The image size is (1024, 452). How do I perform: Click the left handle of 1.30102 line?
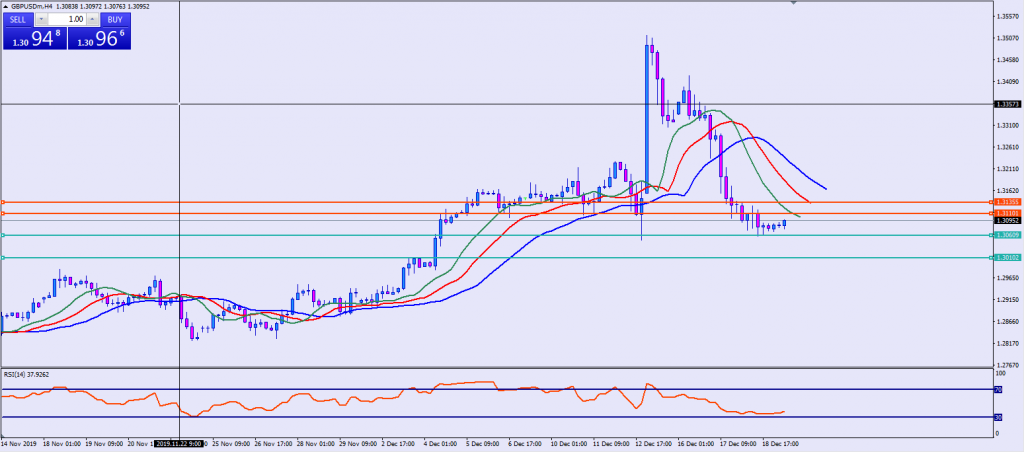pyautogui.click(x=3, y=258)
